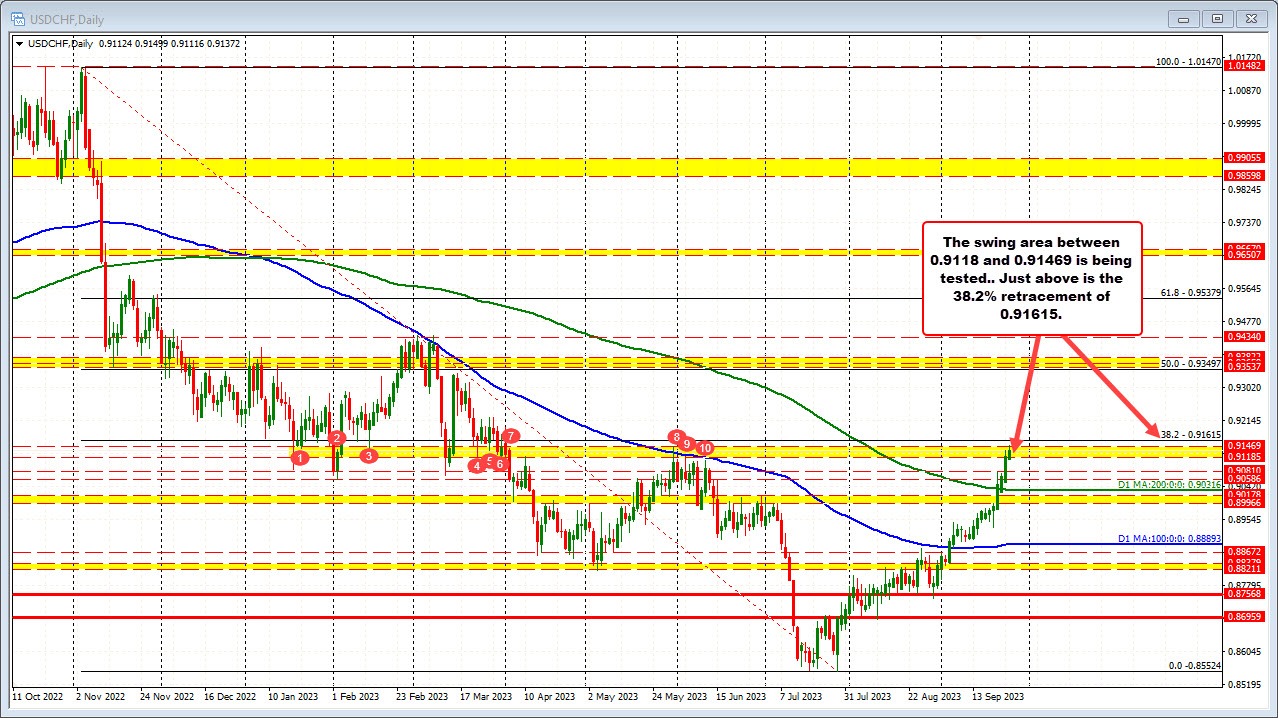1278x718 pixels.
Task: Click the 0.0 - 0.85524 Fibonacci label
Action: click(x=1193, y=664)
